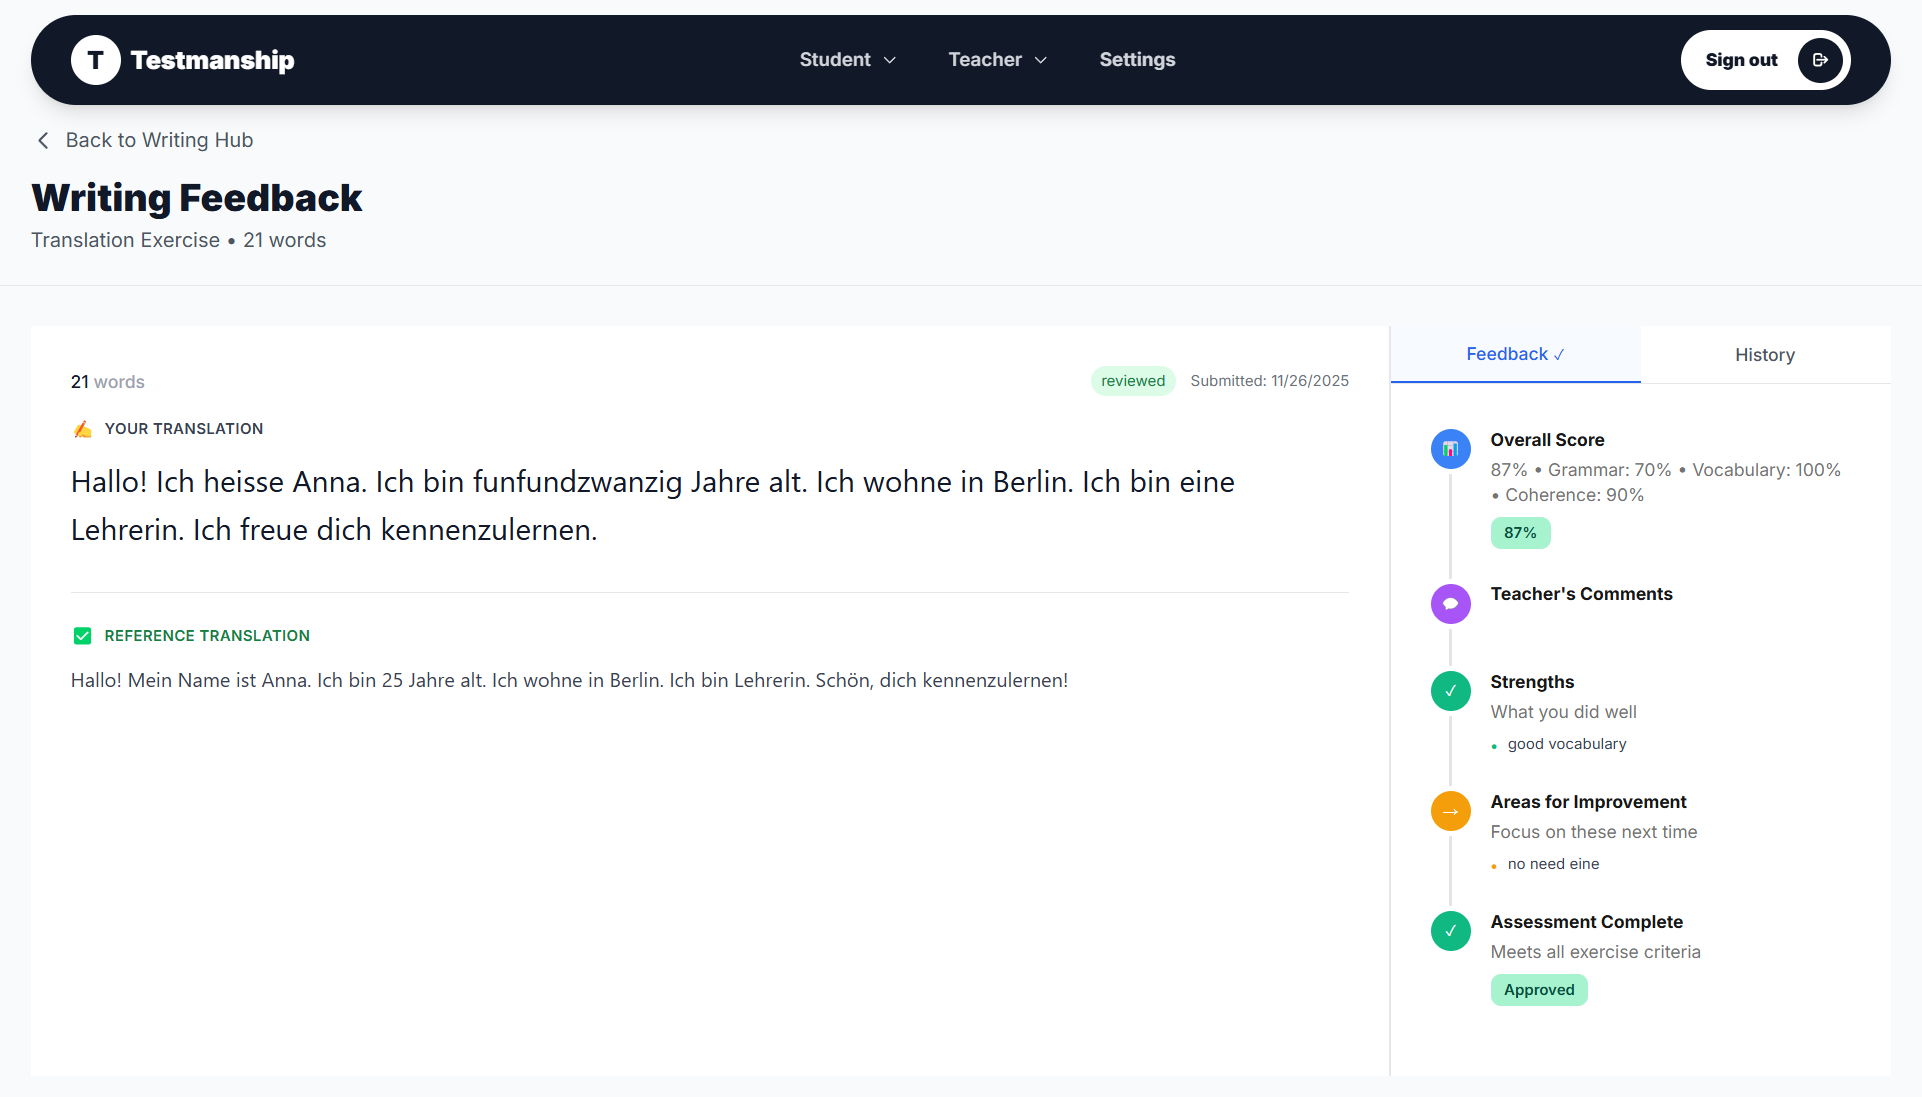Click the green Reference Translation checkbox icon

(x=83, y=636)
